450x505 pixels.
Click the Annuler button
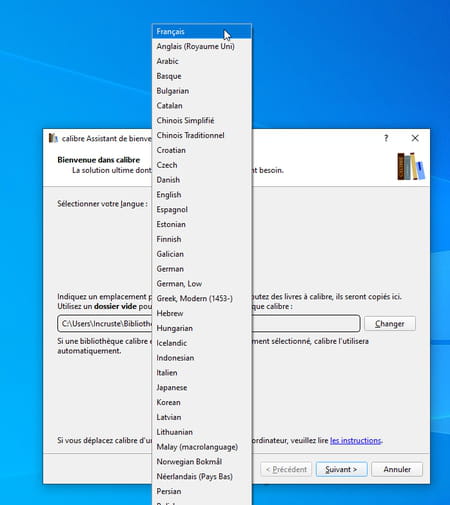click(x=397, y=469)
